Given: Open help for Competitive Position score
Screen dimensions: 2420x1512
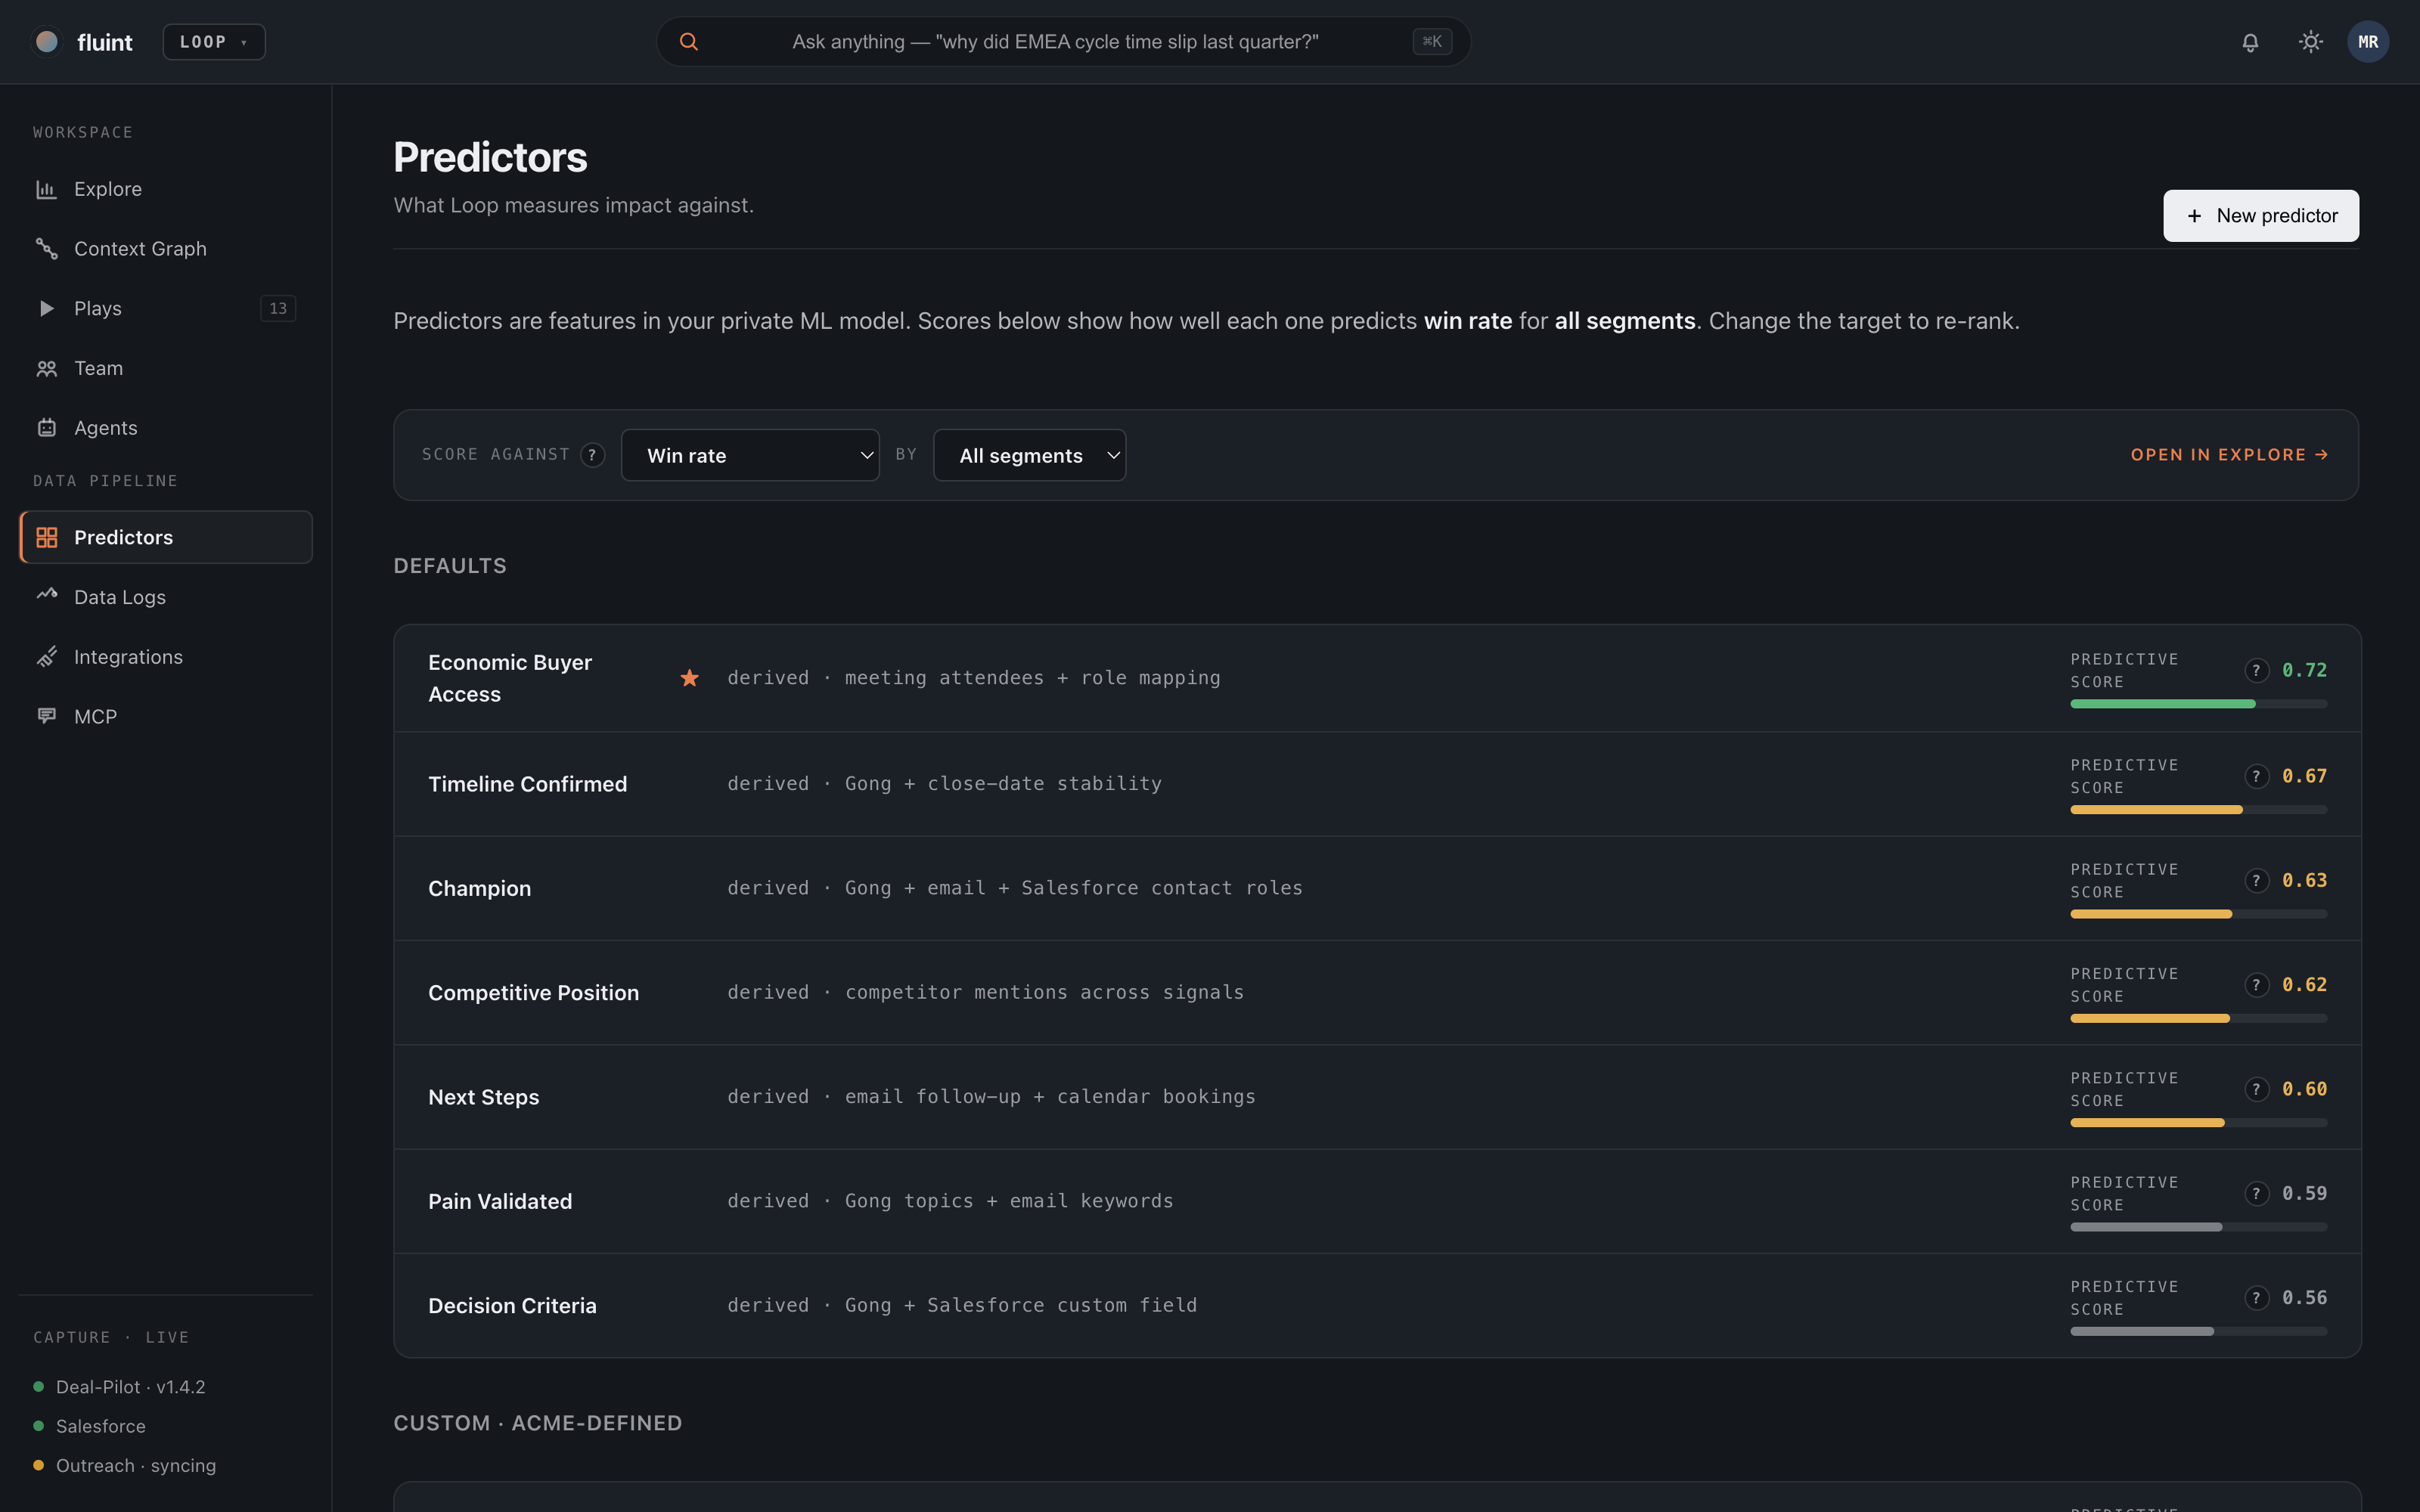Looking at the screenshot, I should pos(2256,985).
